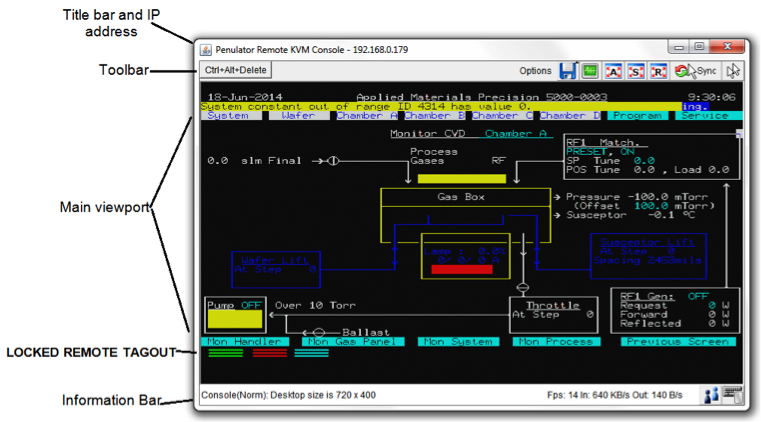Click the Mon Gas Panel button
Image resolution: width=761 pixels, height=422 pixels.
(x=352, y=341)
